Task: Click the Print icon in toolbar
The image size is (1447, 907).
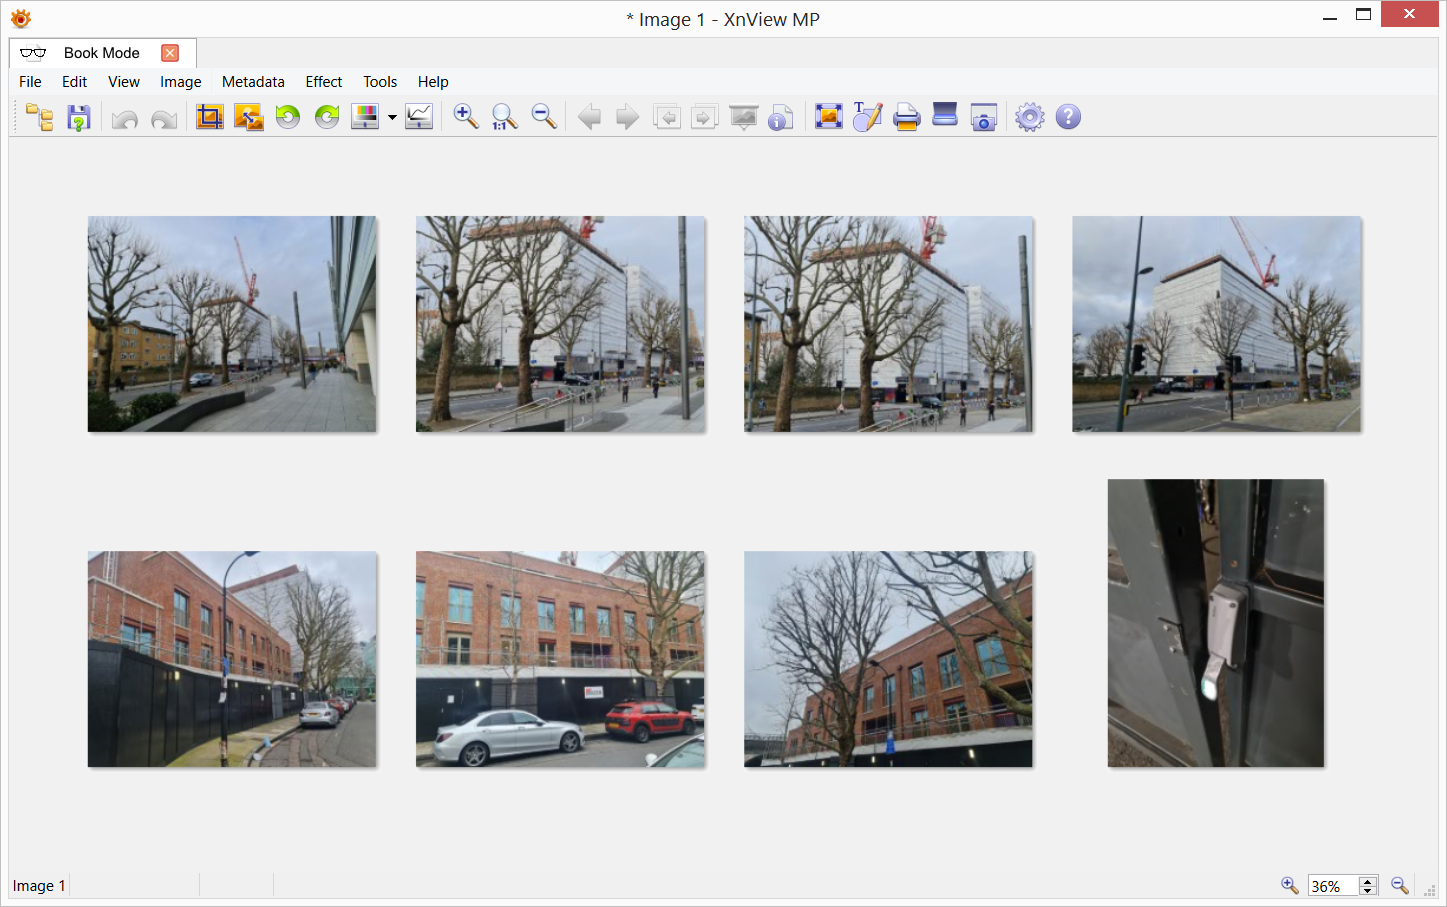Action: 906,117
